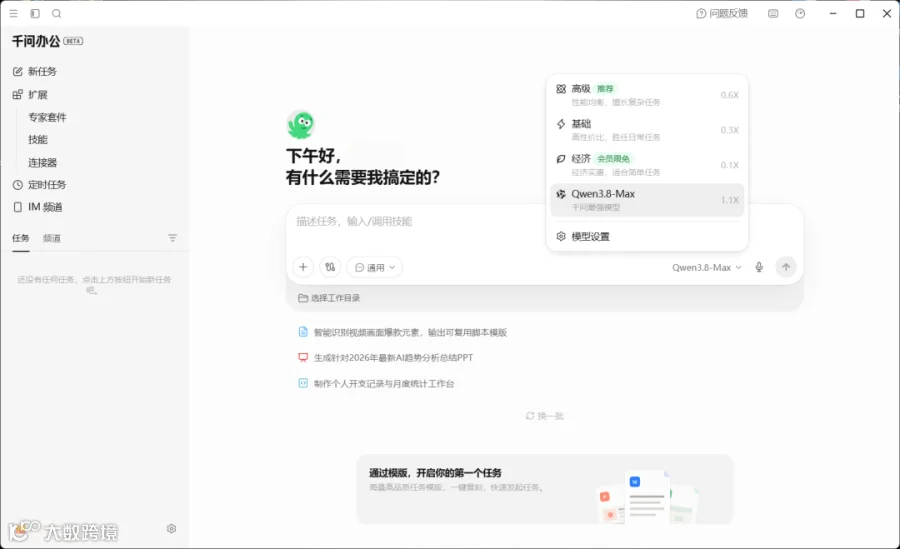Open the usage gauge icon in title bar
Image resolution: width=900 pixels, height=549 pixels.
pos(800,13)
